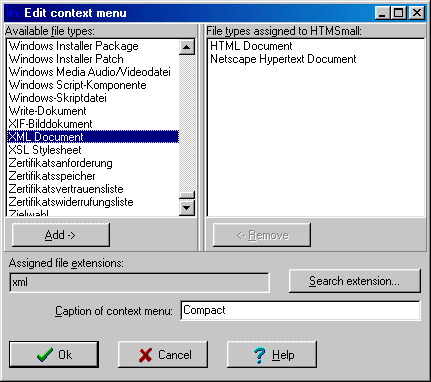Confirm with the Ok button
The height and width of the screenshot is (382, 431).
(54, 354)
